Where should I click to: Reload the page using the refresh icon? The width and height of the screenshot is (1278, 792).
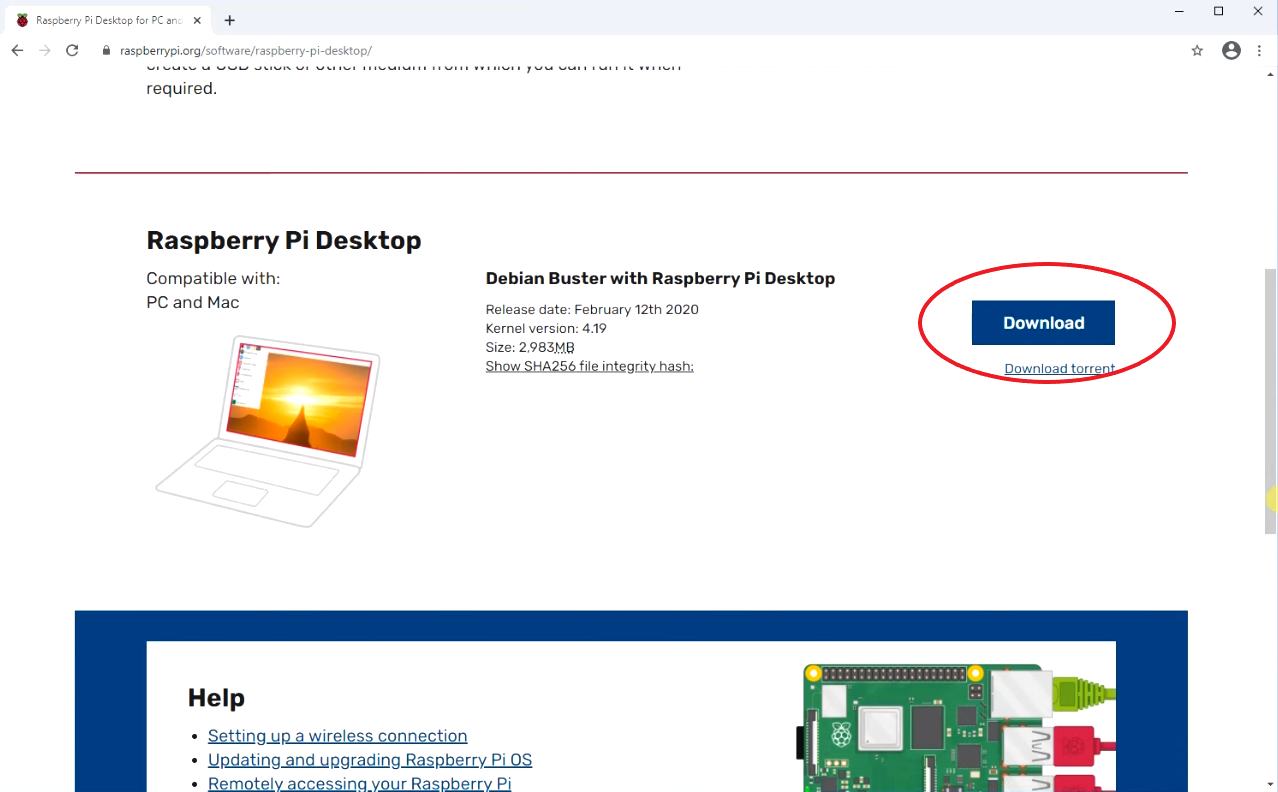[x=71, y=50]
